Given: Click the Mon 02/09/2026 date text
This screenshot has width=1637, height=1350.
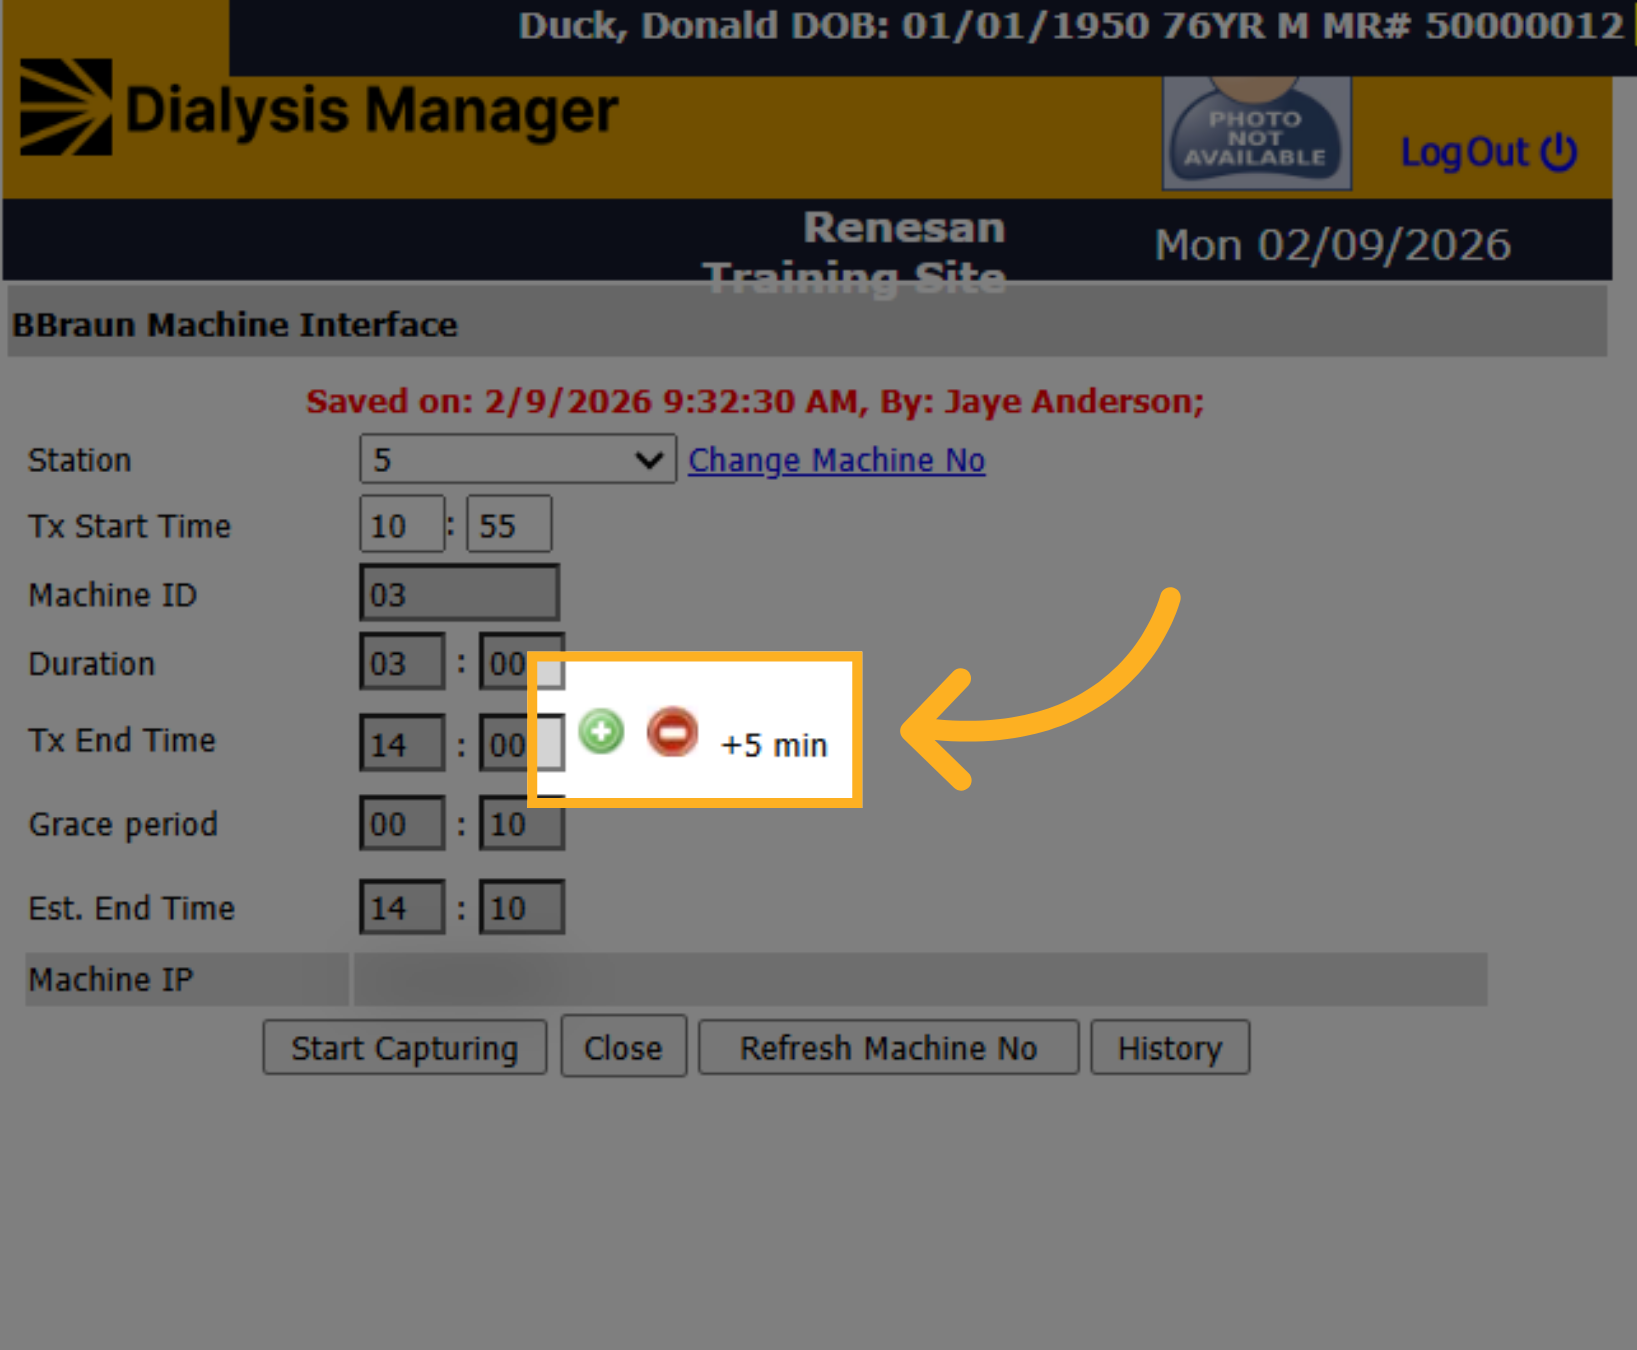Looking at the screenshot, I should pos(1332,245).
